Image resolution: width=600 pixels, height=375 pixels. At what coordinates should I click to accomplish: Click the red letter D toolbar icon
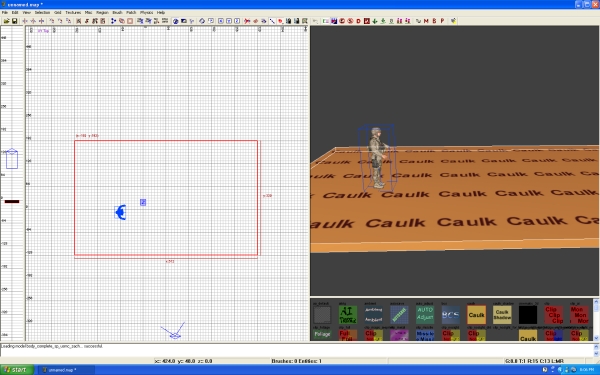(359, 21)
